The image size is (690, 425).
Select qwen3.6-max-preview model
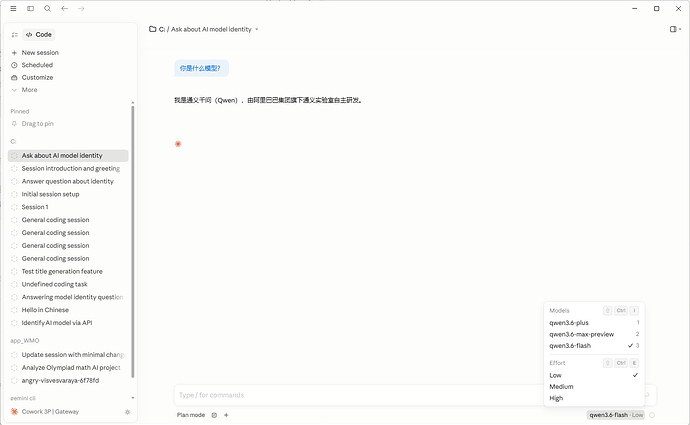(x=594, y=334)
